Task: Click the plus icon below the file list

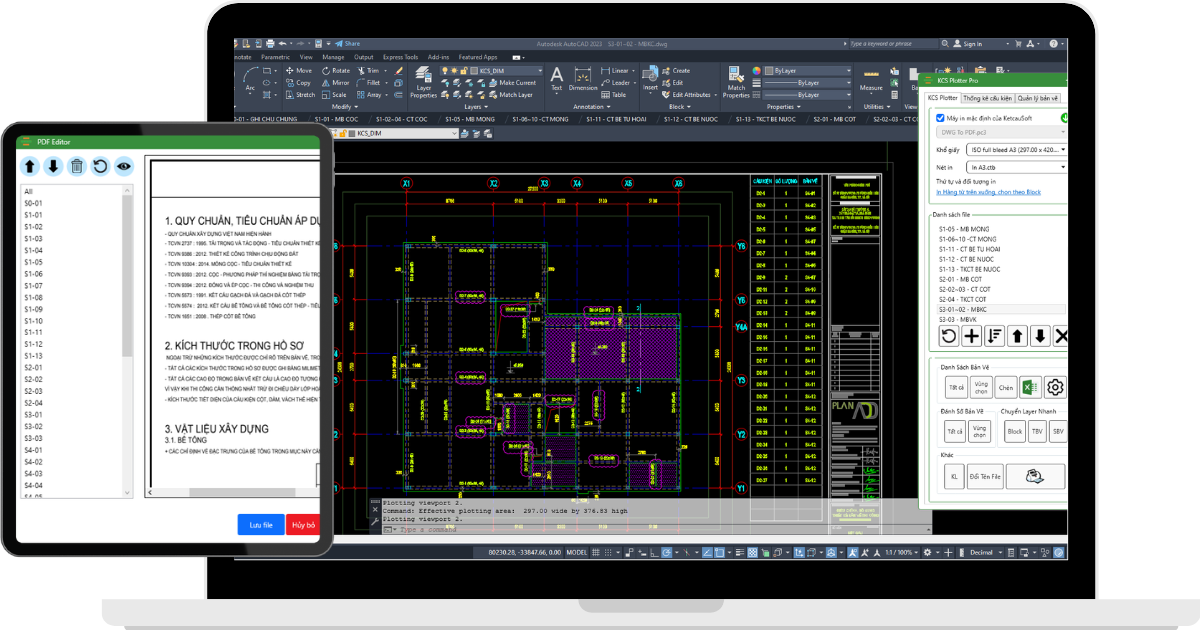Action: coord(971,336)
